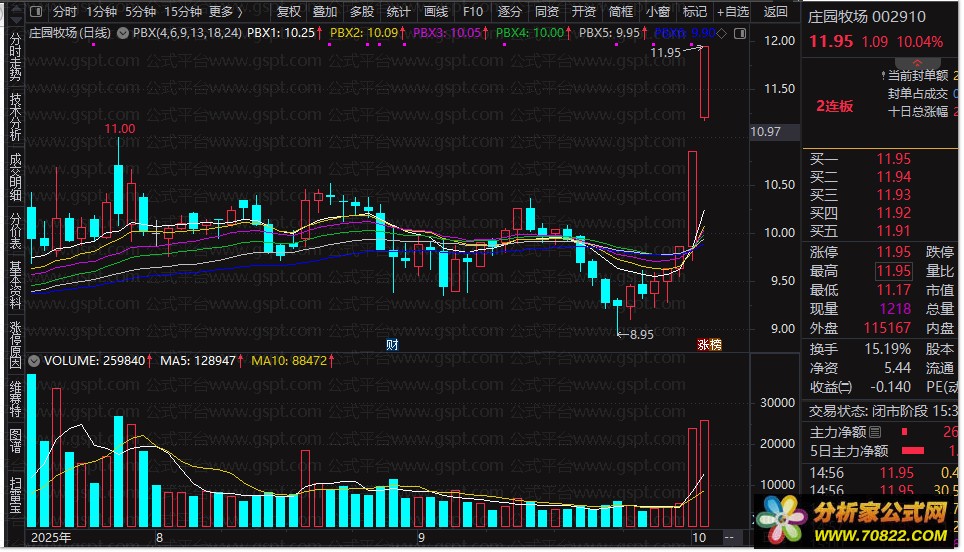Click the 买二 price 11.94
This screenshot has height=552, width=964.
pyautogui.click(x=893, y=177)
